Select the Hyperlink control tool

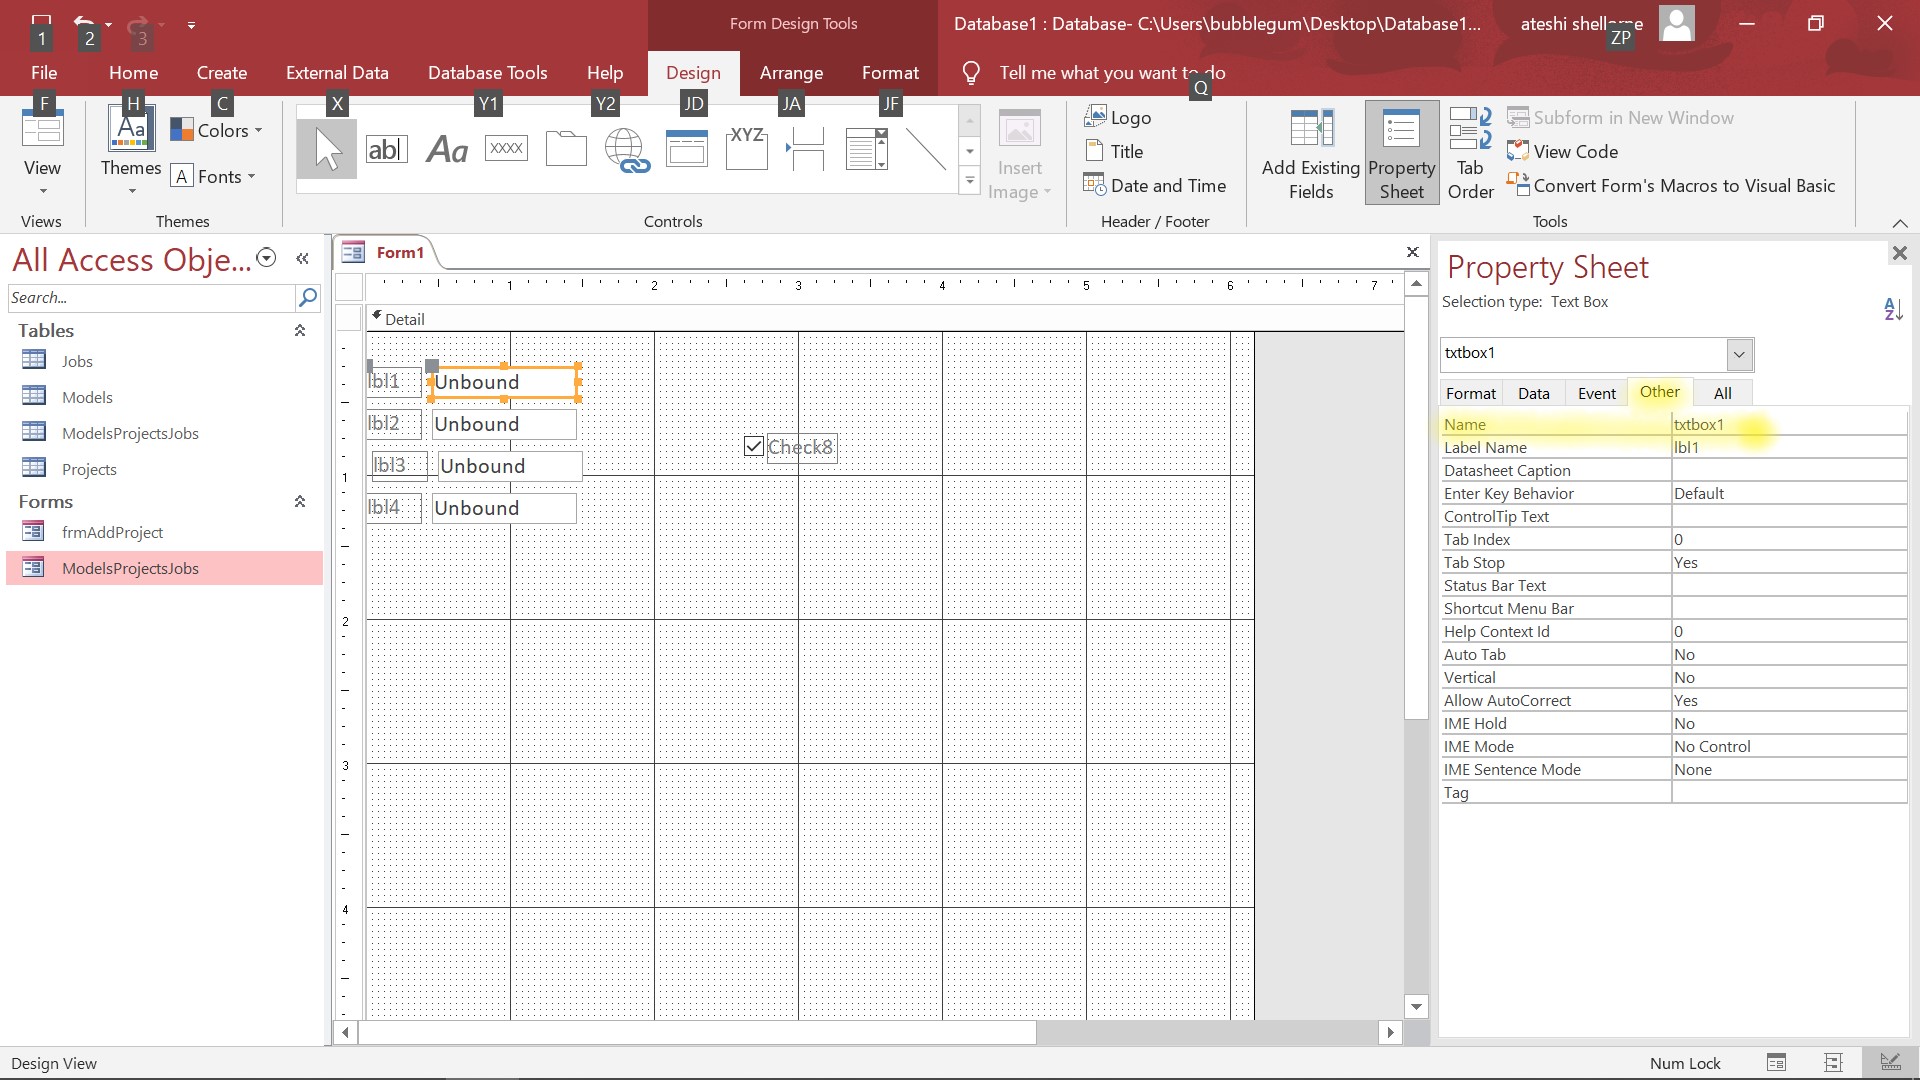(627, 148)
